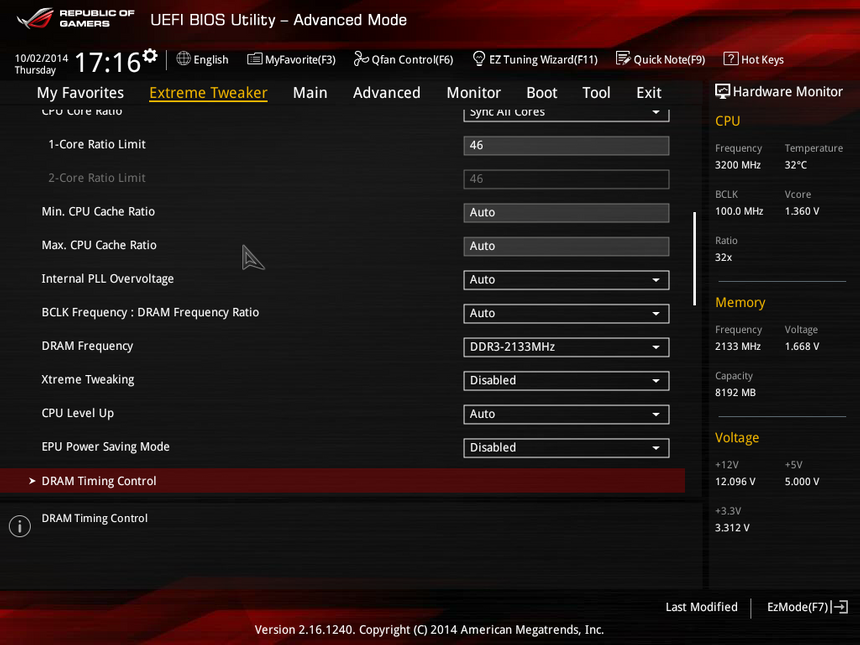Expand the CPU Level Up dropdown
Viewport: 860px width, 645px height.
[x=566, y=414]
